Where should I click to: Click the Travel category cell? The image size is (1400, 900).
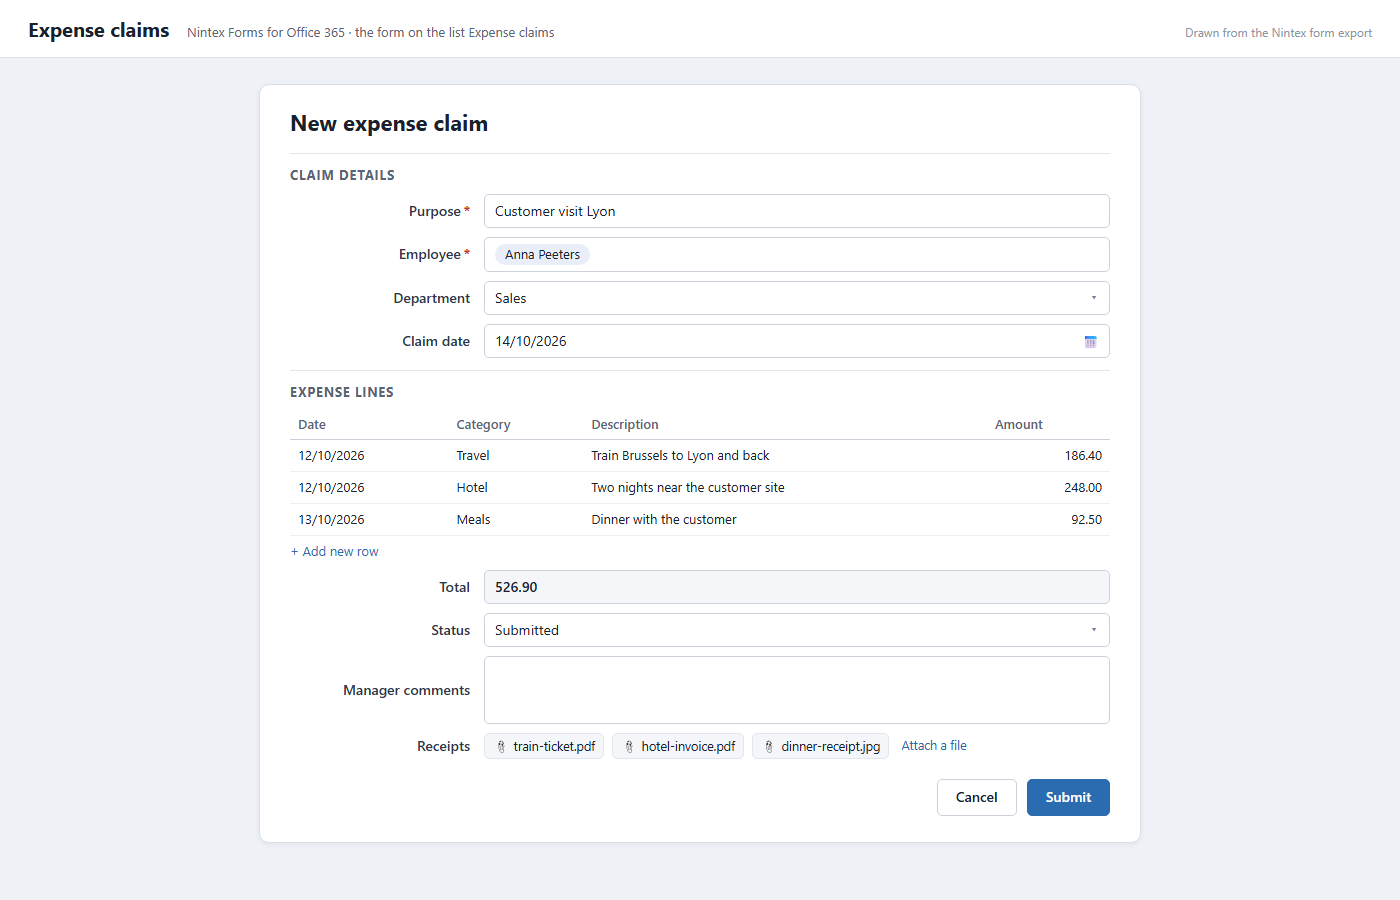[x=473, y=456]
